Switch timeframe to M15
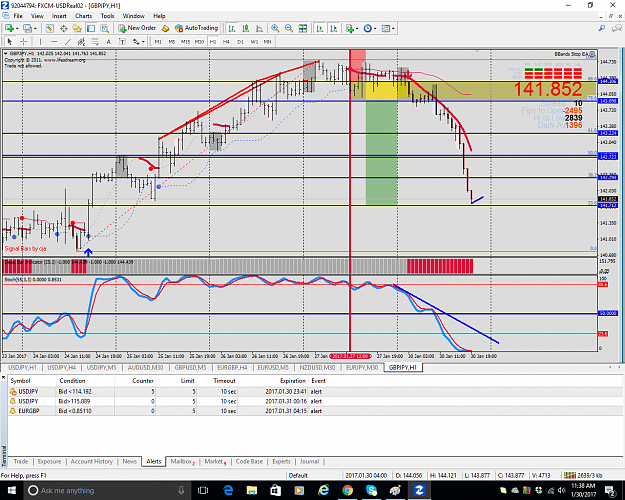The image size is (625, 500). (x=185, y=41)
